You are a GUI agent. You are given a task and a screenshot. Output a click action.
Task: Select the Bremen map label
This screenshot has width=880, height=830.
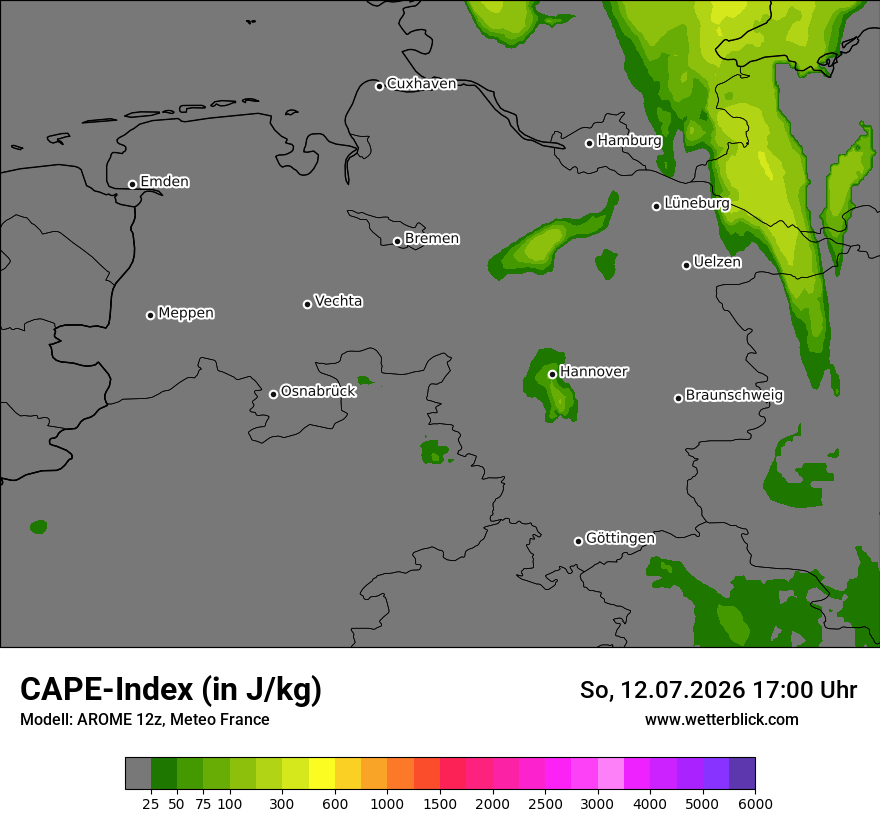click(432, 239)
